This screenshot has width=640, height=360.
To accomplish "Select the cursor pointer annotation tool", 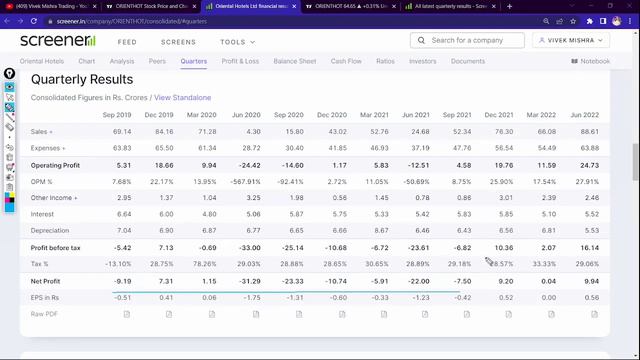I will pyautogui.click(x=9, y=97).
